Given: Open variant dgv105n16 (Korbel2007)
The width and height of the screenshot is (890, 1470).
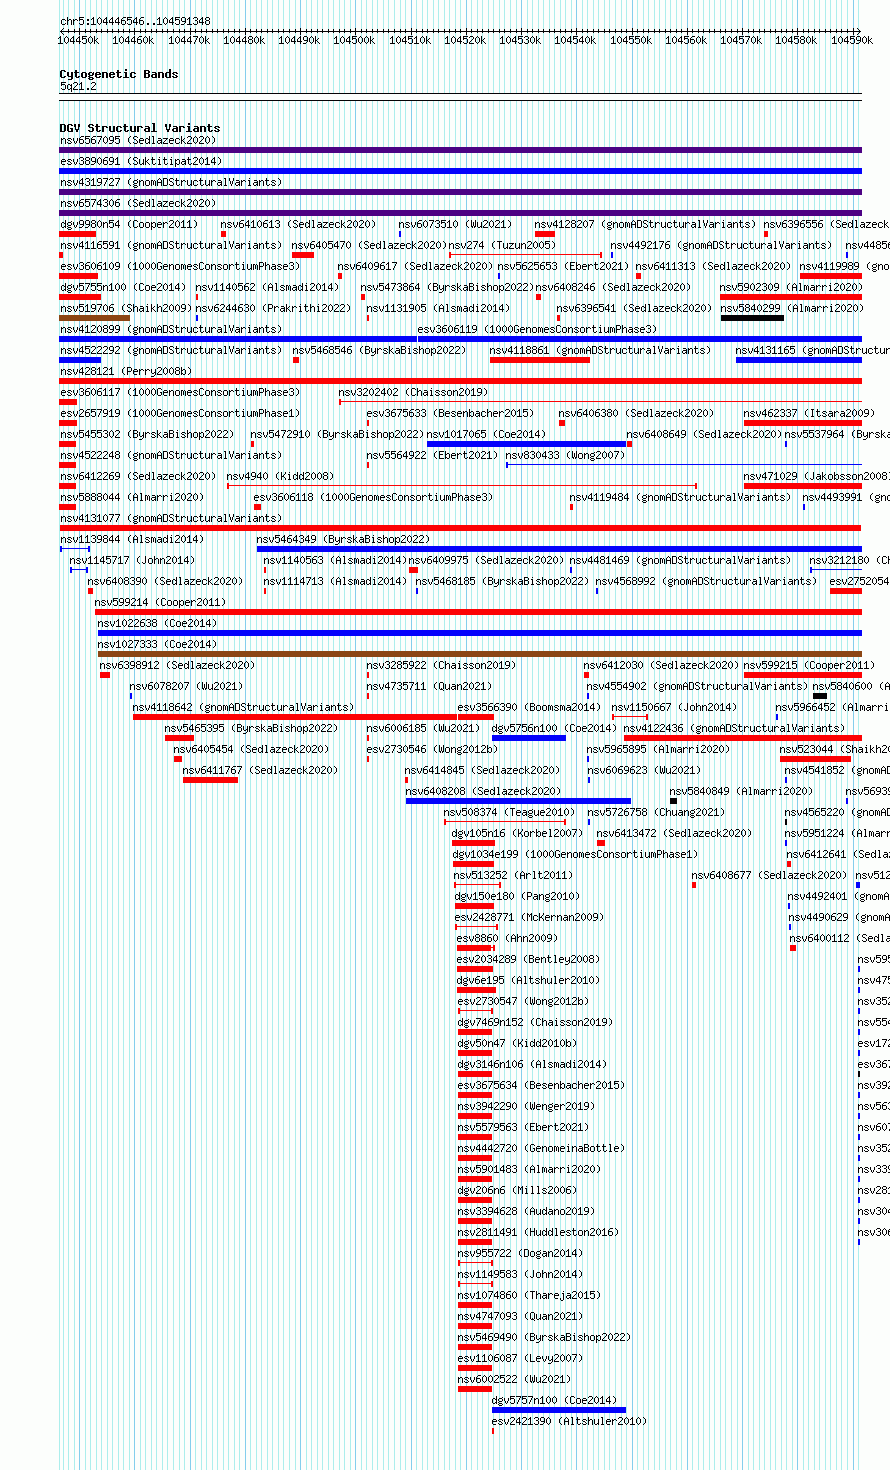Looking at the screenshot, I should coord(517,834).
